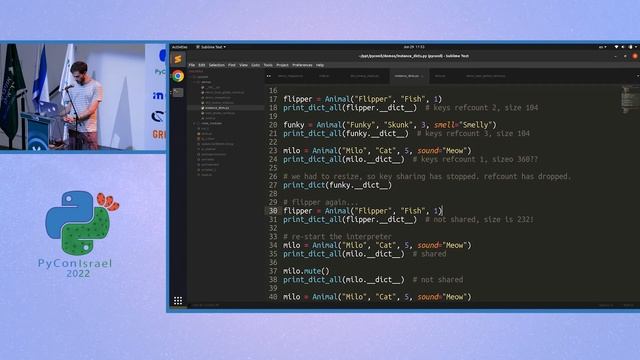Close the Sublime Text window

635,56
